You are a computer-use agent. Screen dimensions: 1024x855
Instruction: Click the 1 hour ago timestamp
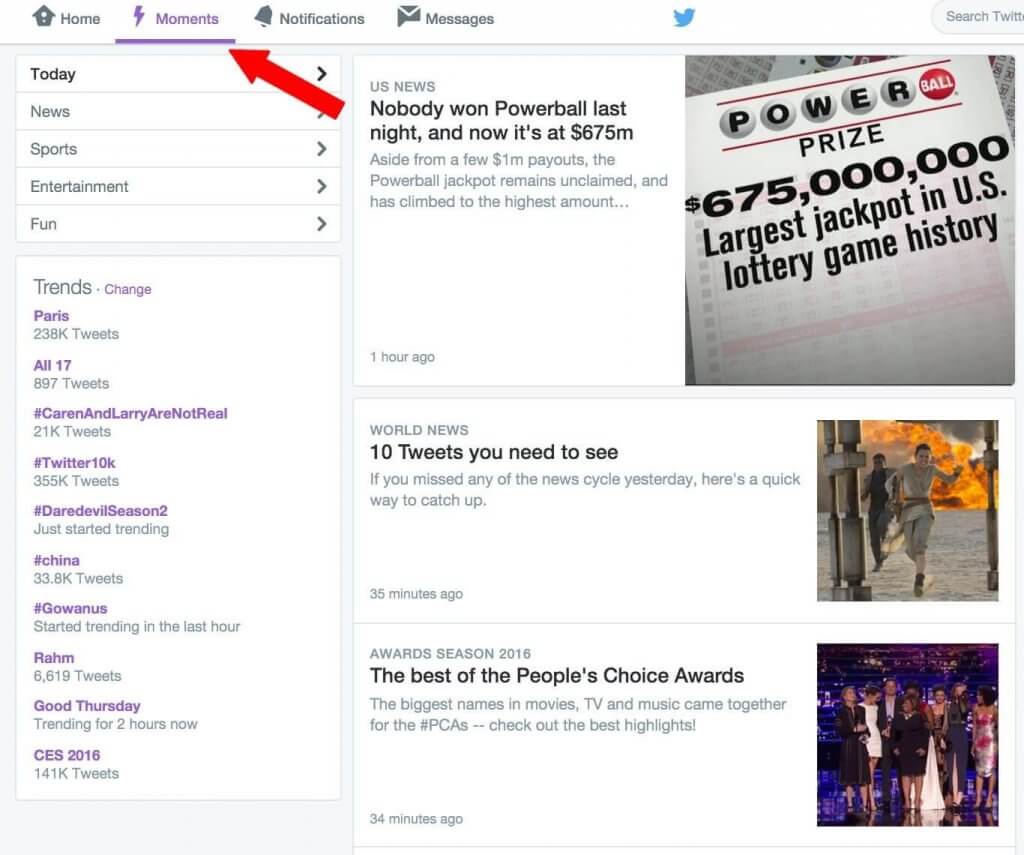coord(402,357)
